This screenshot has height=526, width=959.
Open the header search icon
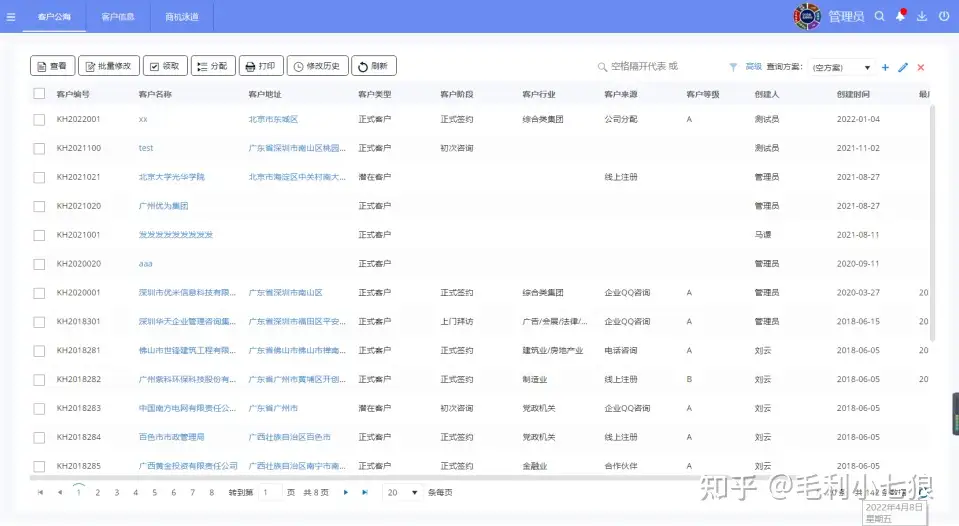tap(879, 17)
